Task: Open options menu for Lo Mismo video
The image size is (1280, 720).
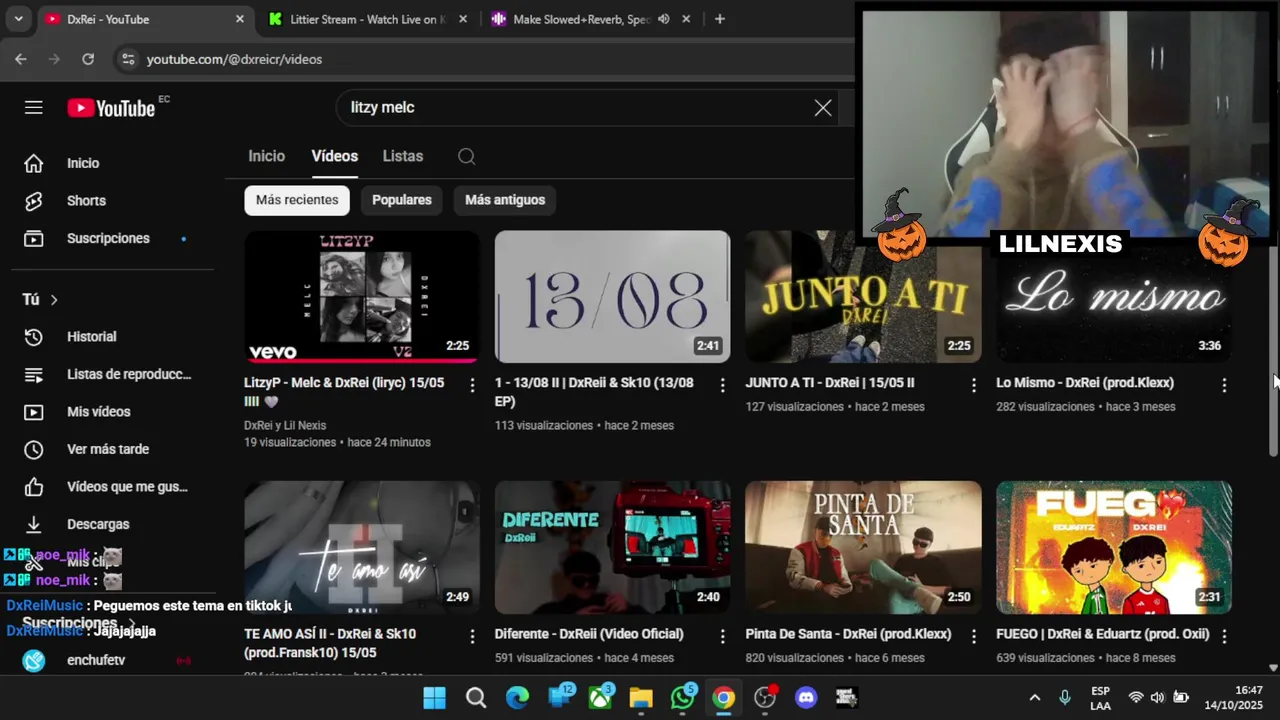Action: (1224, 385)
